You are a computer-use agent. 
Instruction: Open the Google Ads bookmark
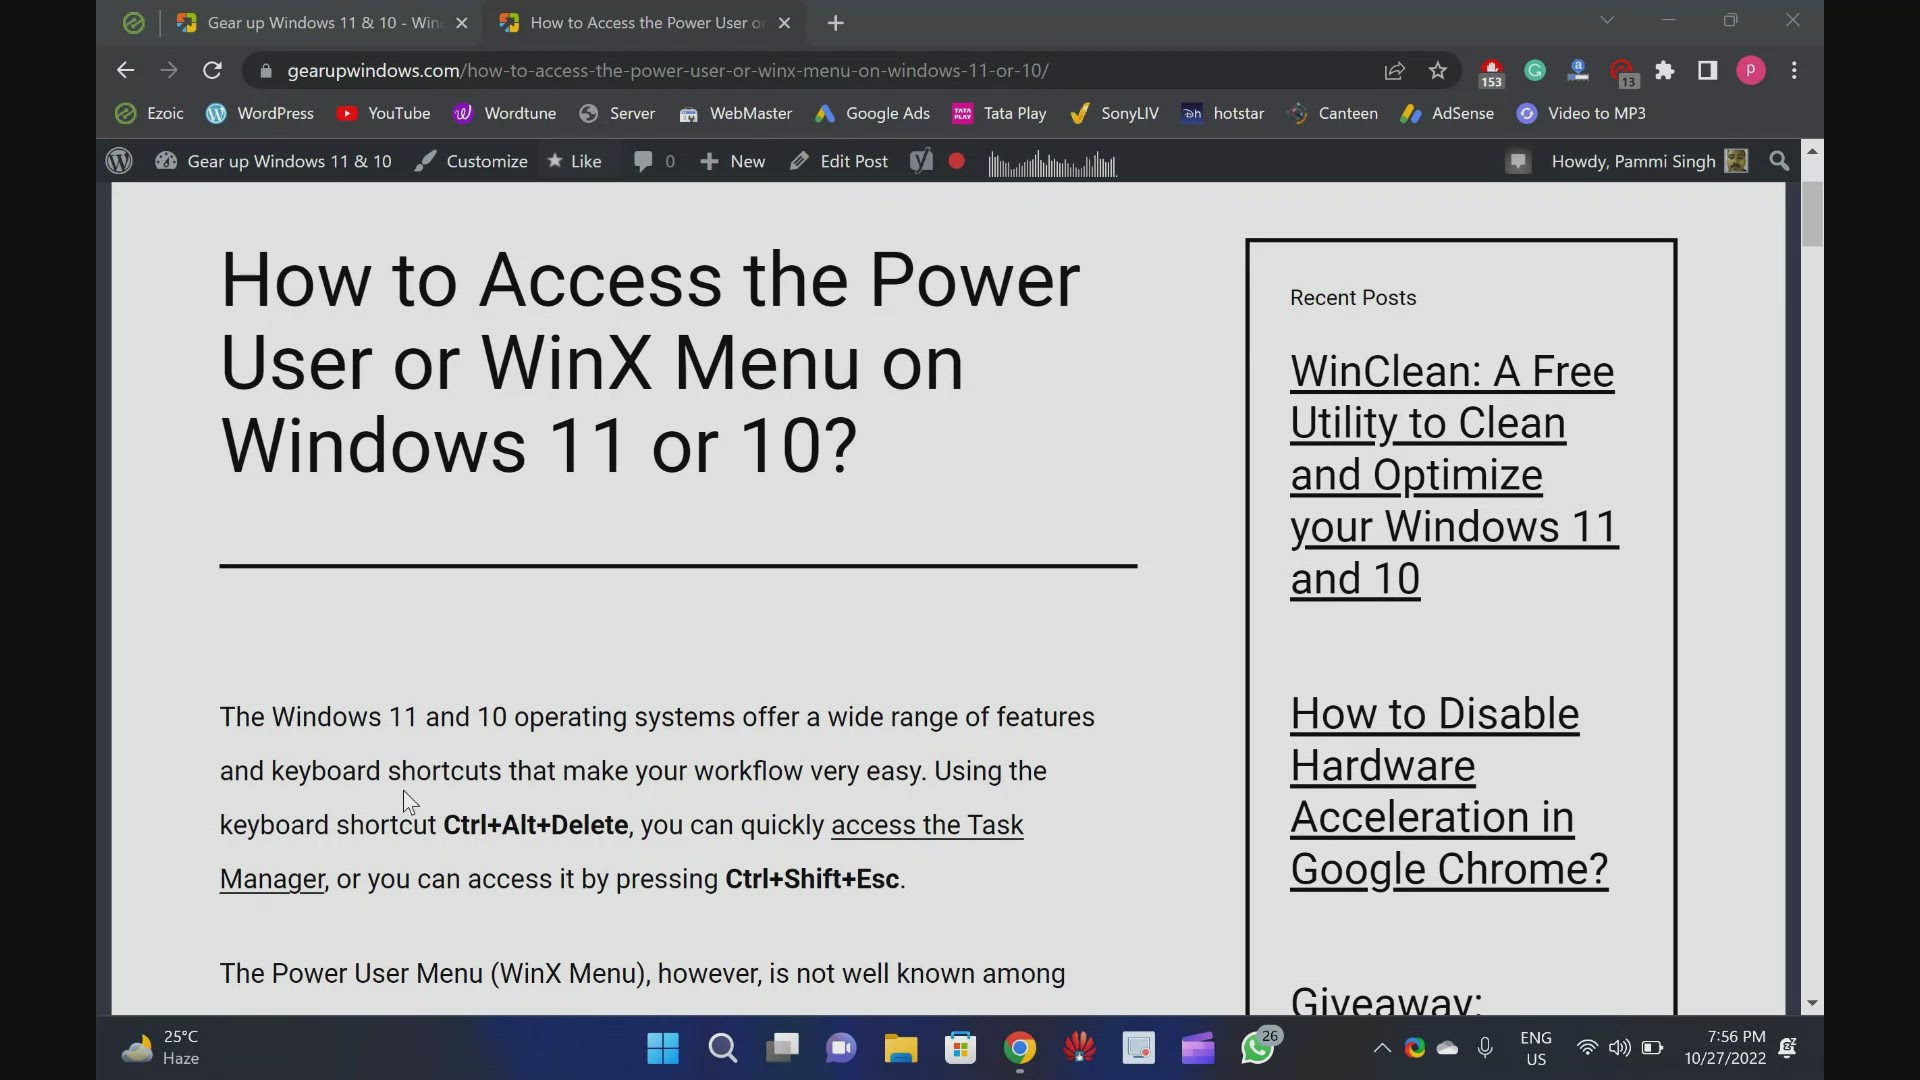(x=872, y=113)
